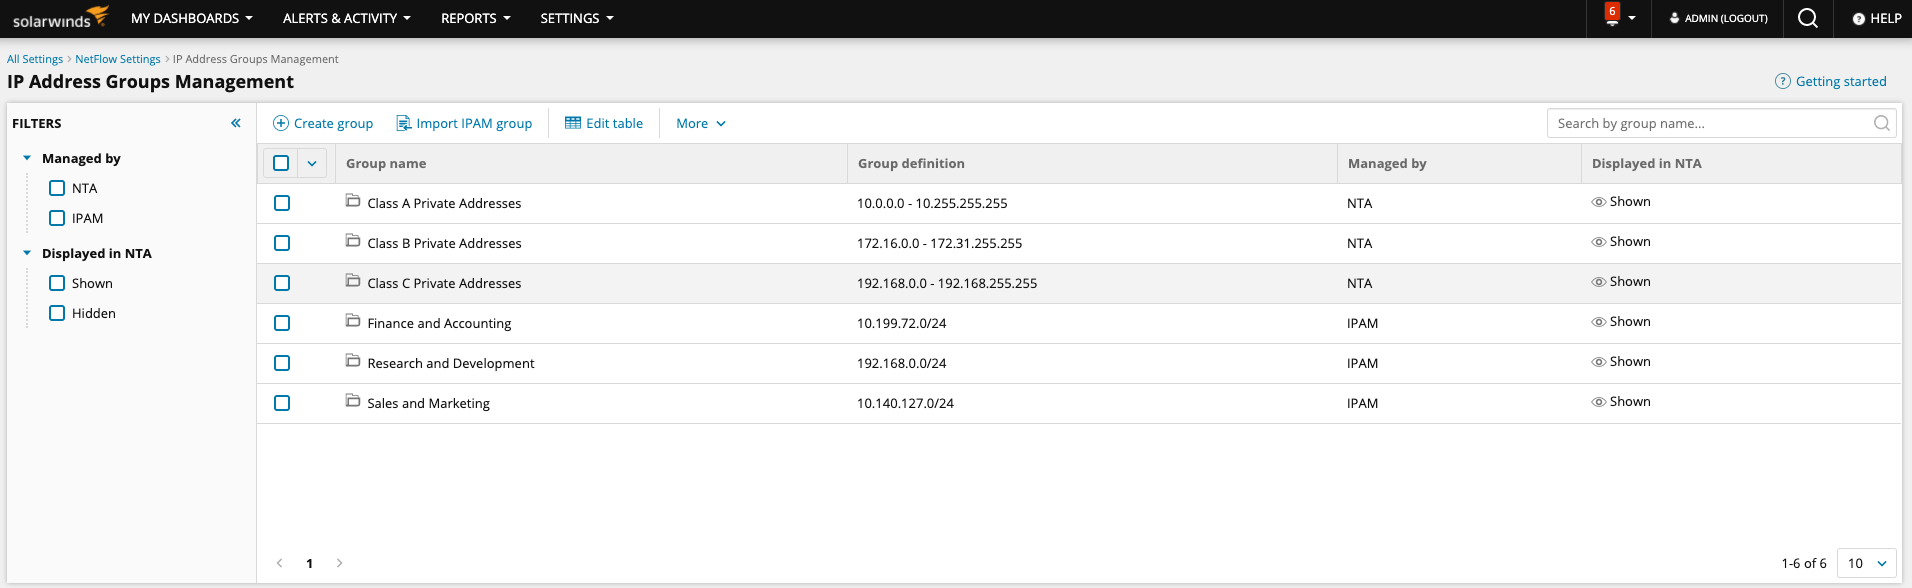Image resolution: width=1912 pixels, height=588 pixels.
Task: Open the global search magnifier icon
Action: pyautogui.click(x=1808, y=18)
